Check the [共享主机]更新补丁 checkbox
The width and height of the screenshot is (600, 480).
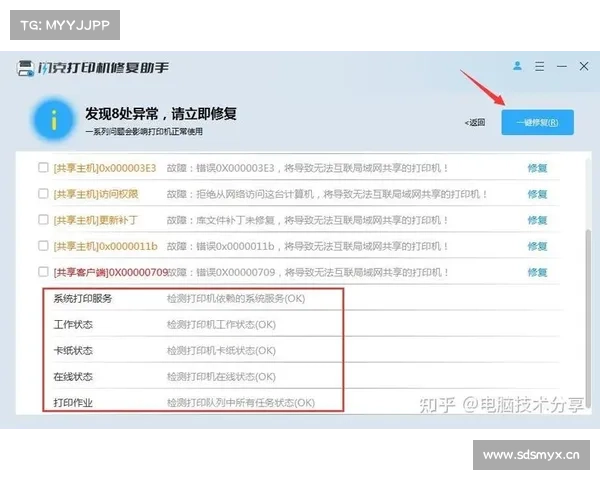tap(43, 220)
